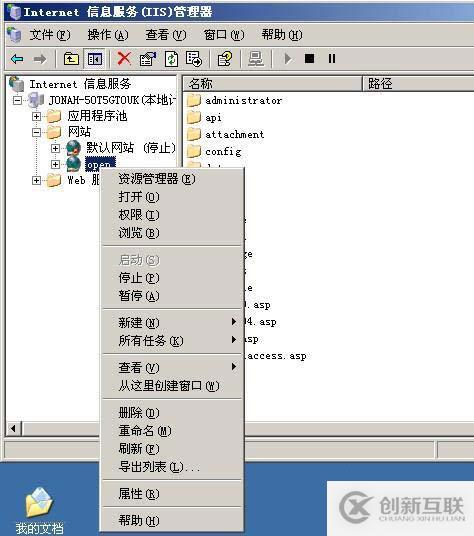Choose 重命名(M) in the context menu

[173, 430]
